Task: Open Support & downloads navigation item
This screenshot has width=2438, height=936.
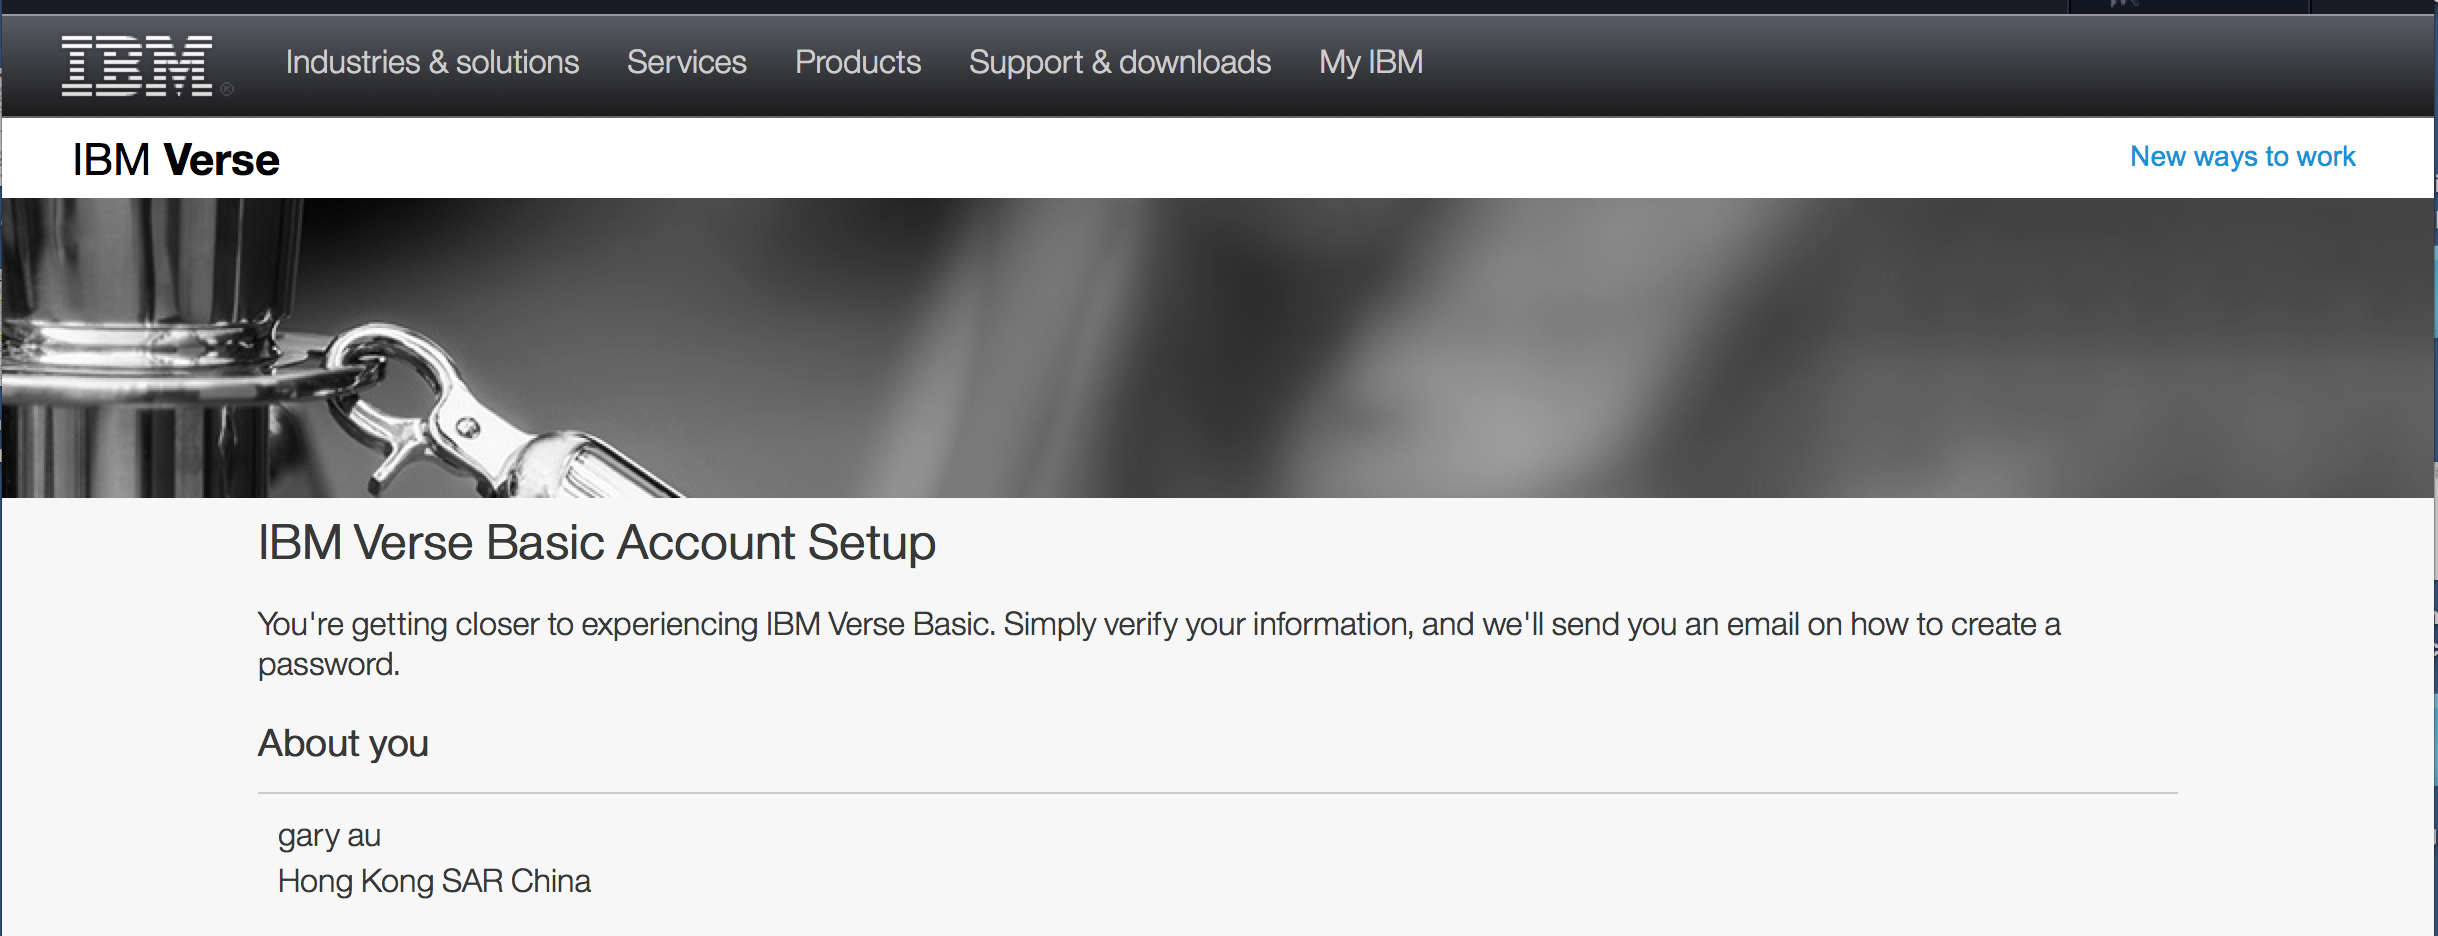Action: (1119, 62)
